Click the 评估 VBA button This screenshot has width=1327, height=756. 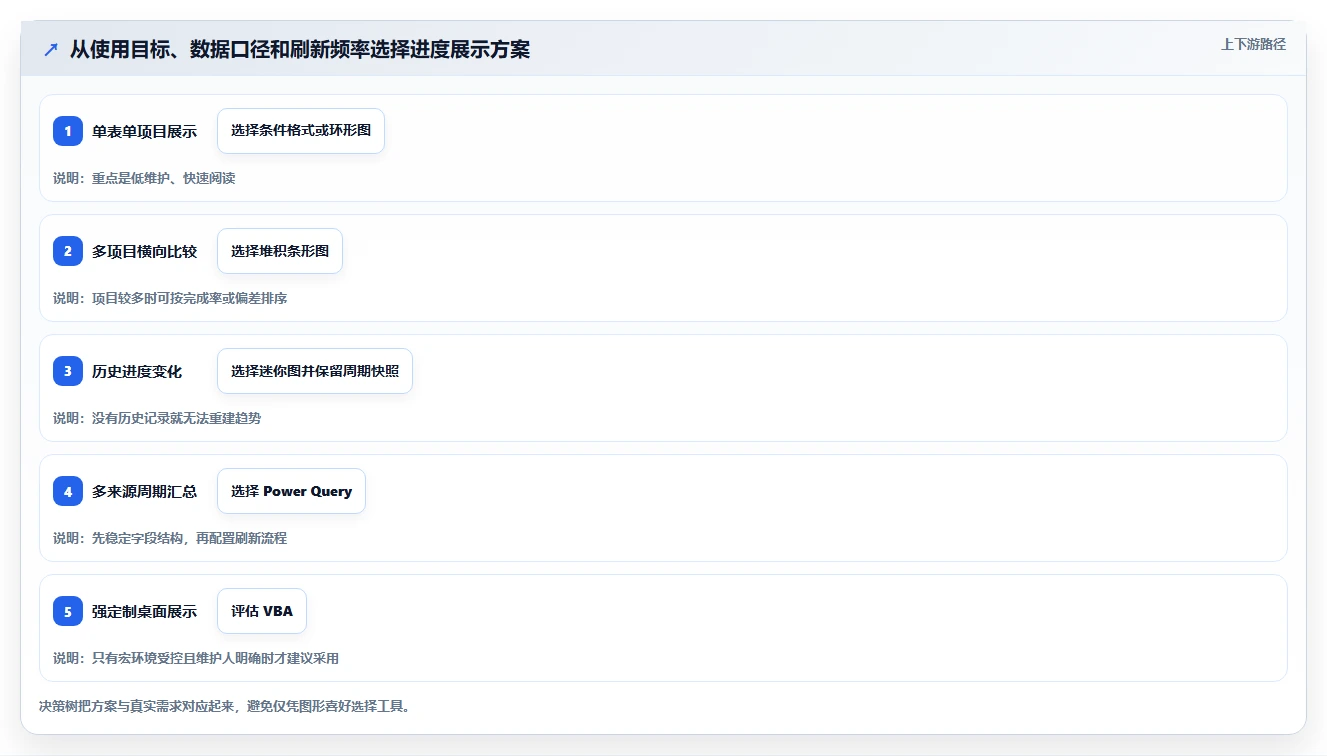point(262,611)
